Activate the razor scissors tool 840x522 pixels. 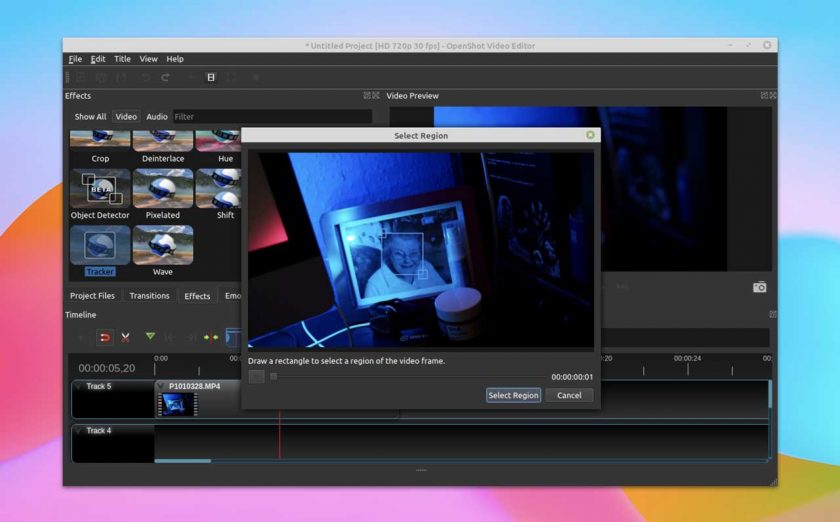125,337
